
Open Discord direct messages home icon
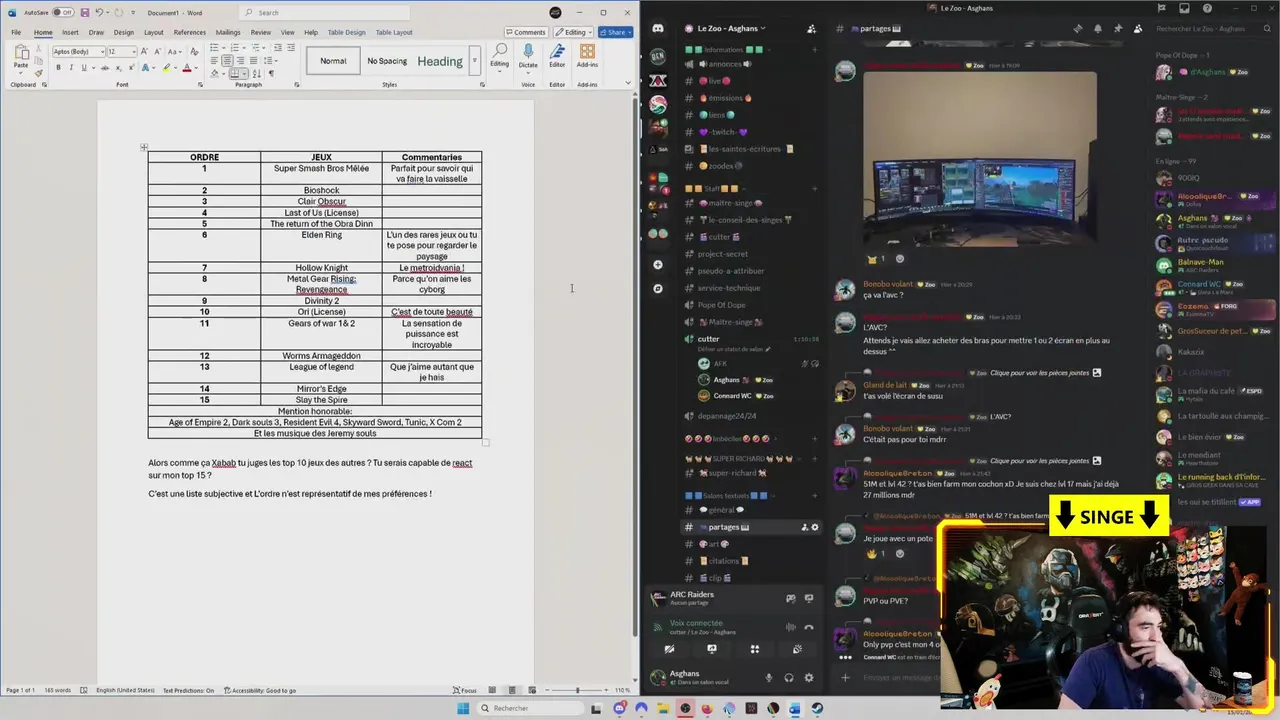click(x=657, y=28)
